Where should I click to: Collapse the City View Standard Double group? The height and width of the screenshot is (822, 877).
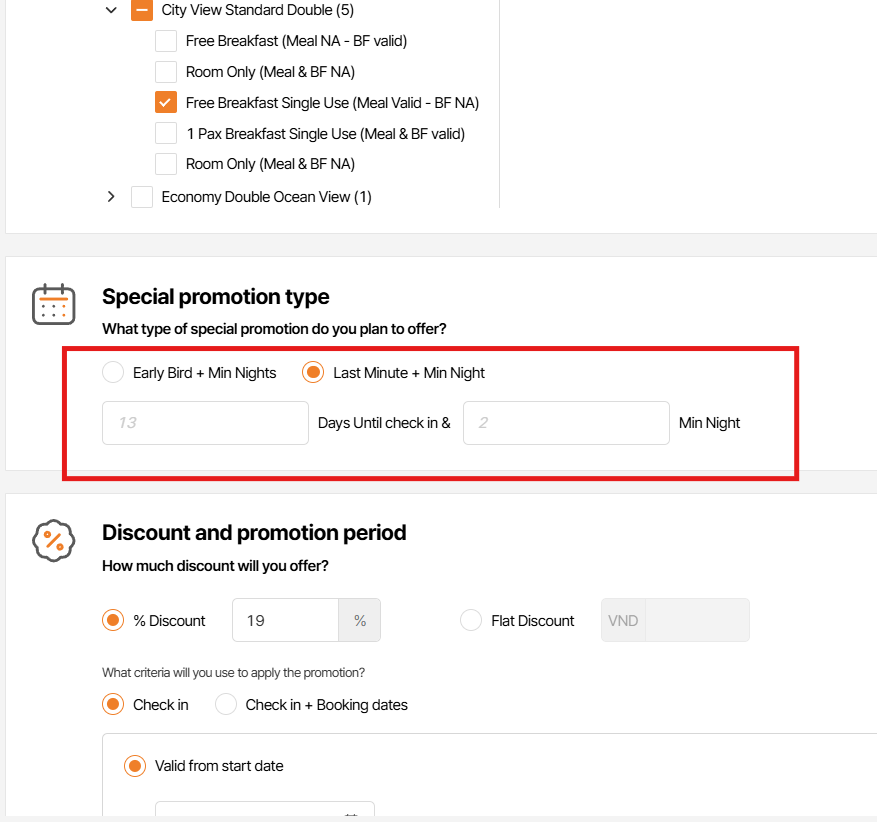pos(111,11)
